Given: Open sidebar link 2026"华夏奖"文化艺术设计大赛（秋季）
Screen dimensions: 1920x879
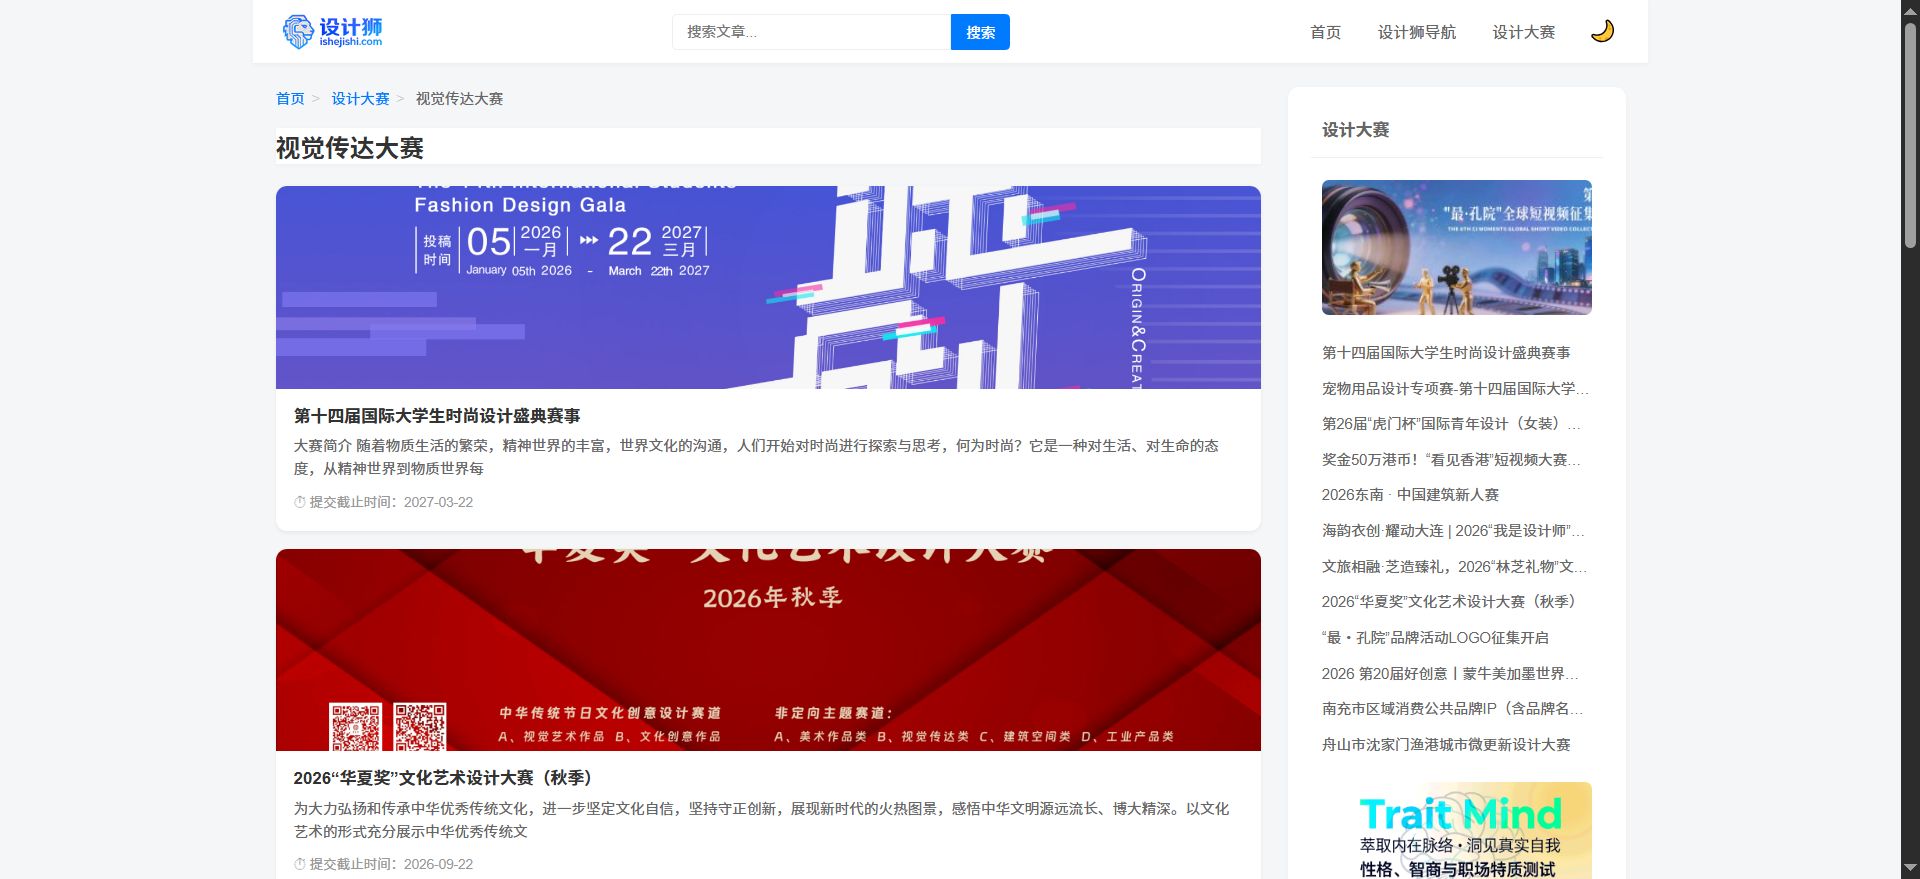Looking at the screenshot, I should pos(1452,602).
